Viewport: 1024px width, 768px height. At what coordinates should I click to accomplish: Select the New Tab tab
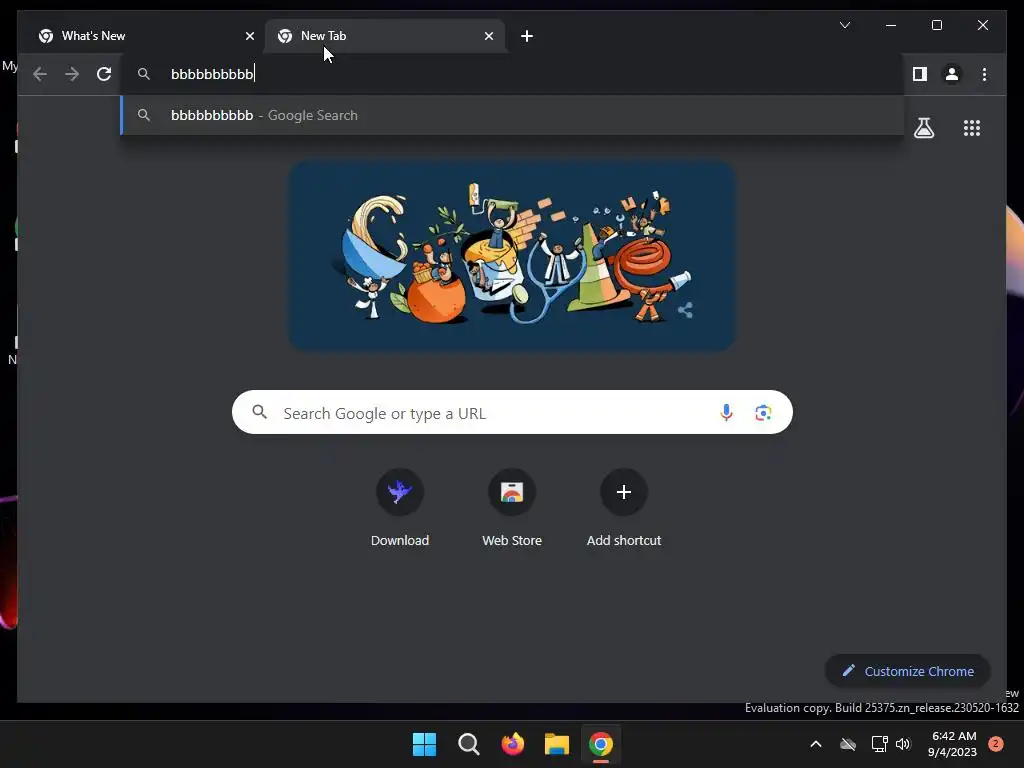point(385,36)
